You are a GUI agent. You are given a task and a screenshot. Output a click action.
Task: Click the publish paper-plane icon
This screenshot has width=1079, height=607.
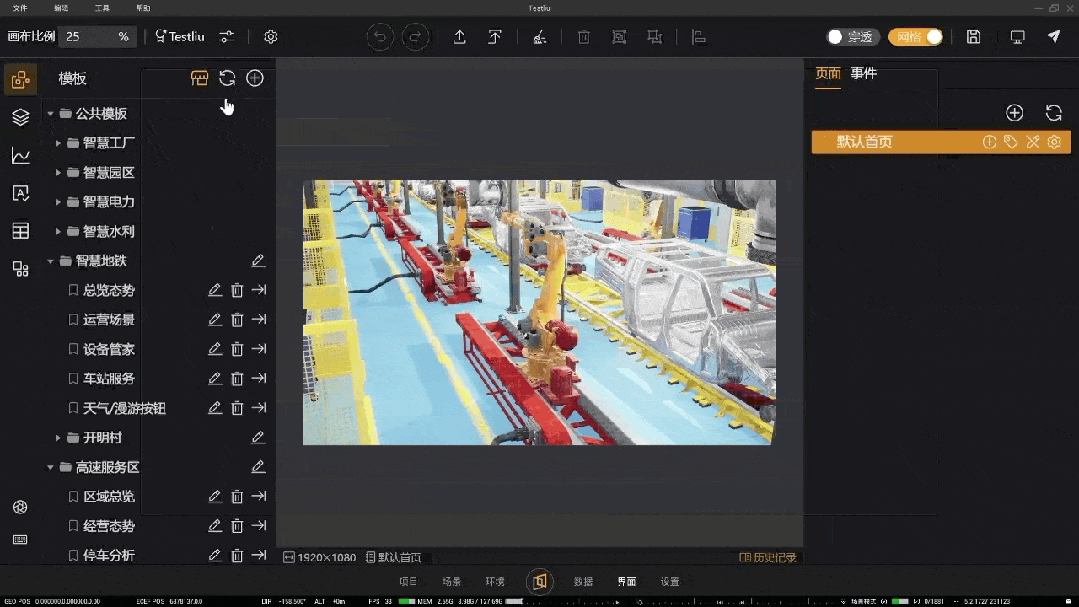1054,37
